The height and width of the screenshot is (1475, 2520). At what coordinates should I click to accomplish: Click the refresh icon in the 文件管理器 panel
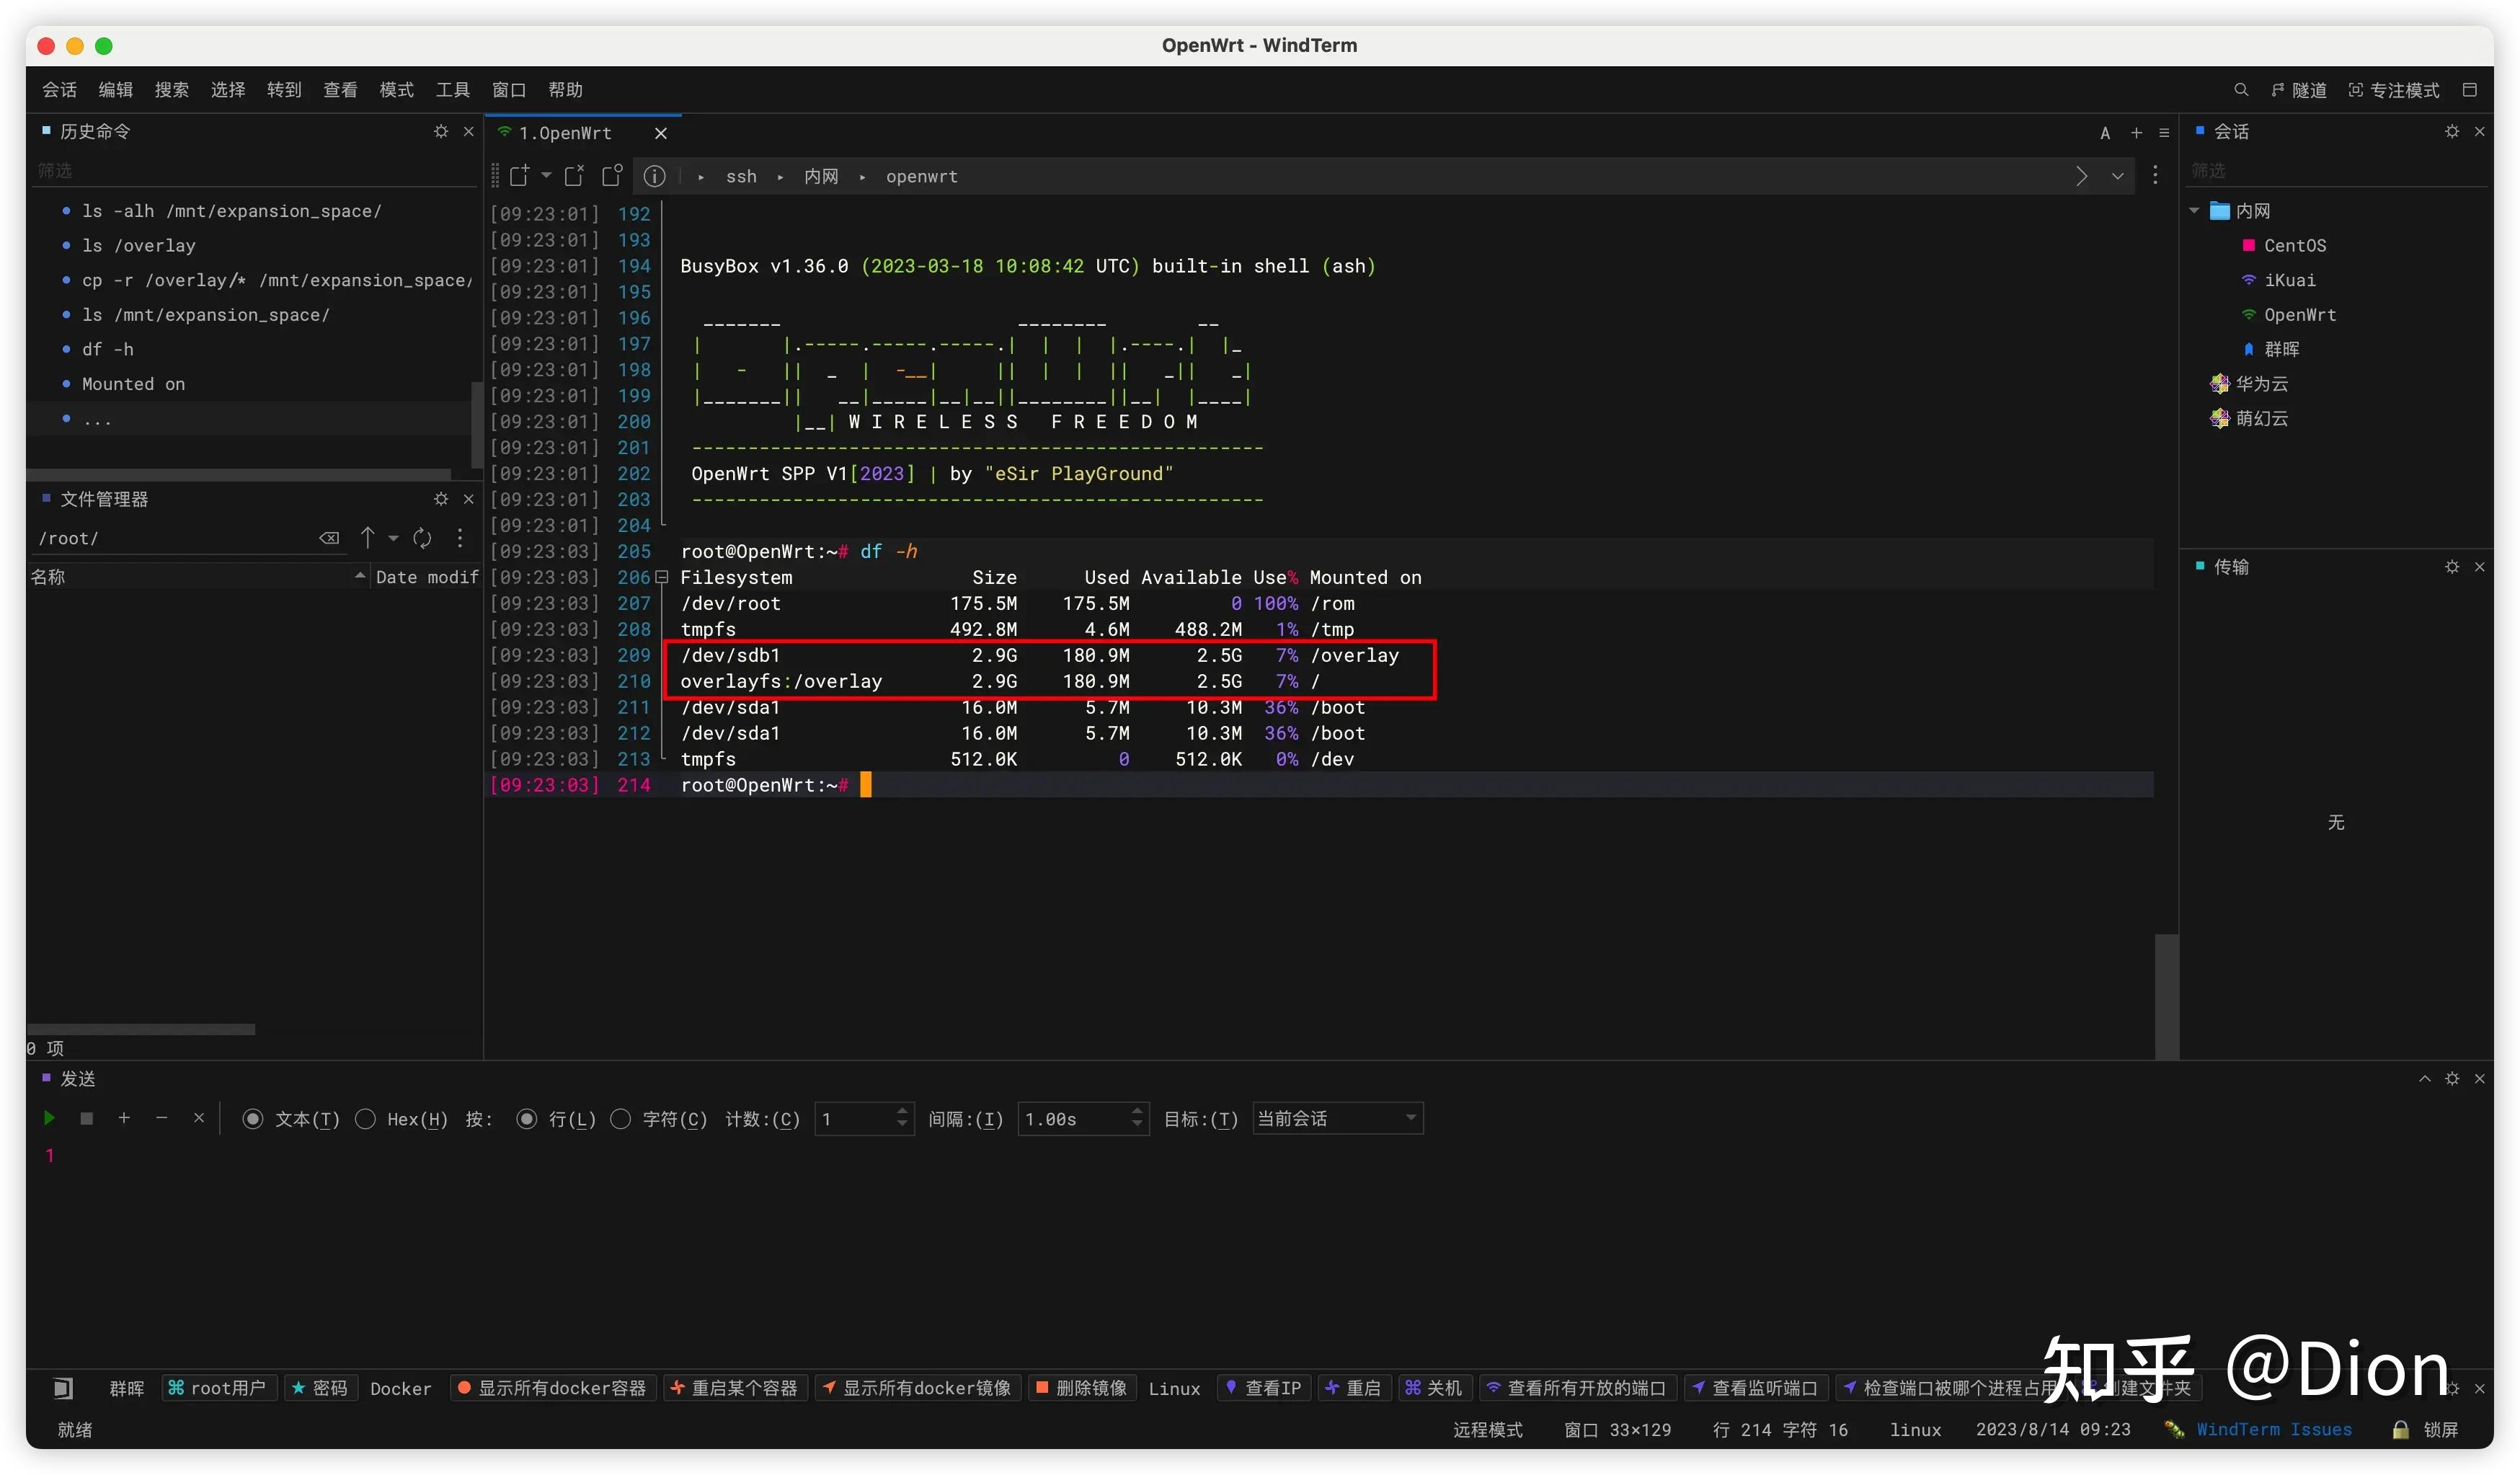click(x=422, y=538)
